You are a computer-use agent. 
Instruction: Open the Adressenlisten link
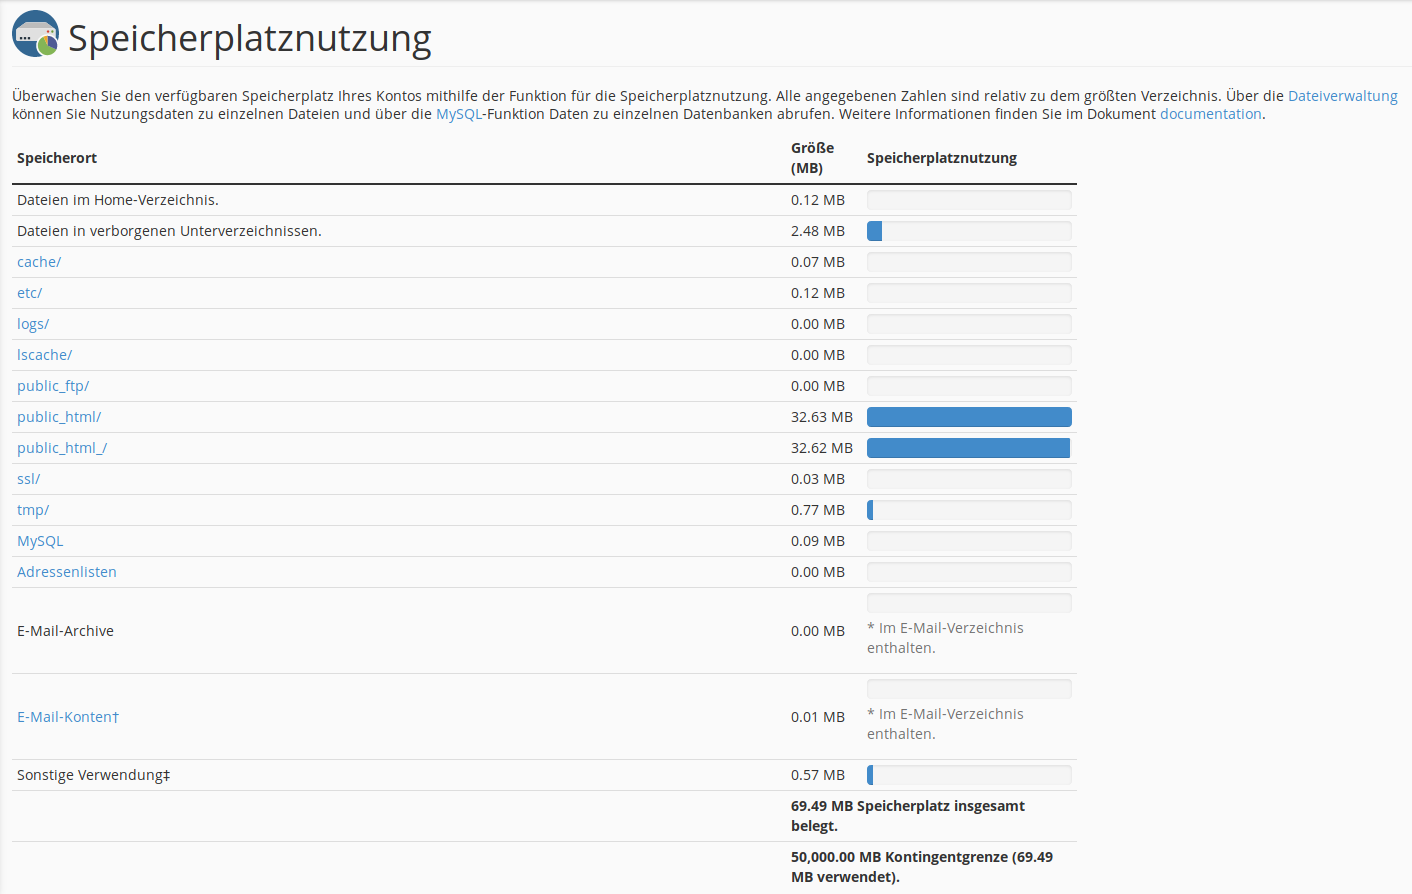[67, 572]
